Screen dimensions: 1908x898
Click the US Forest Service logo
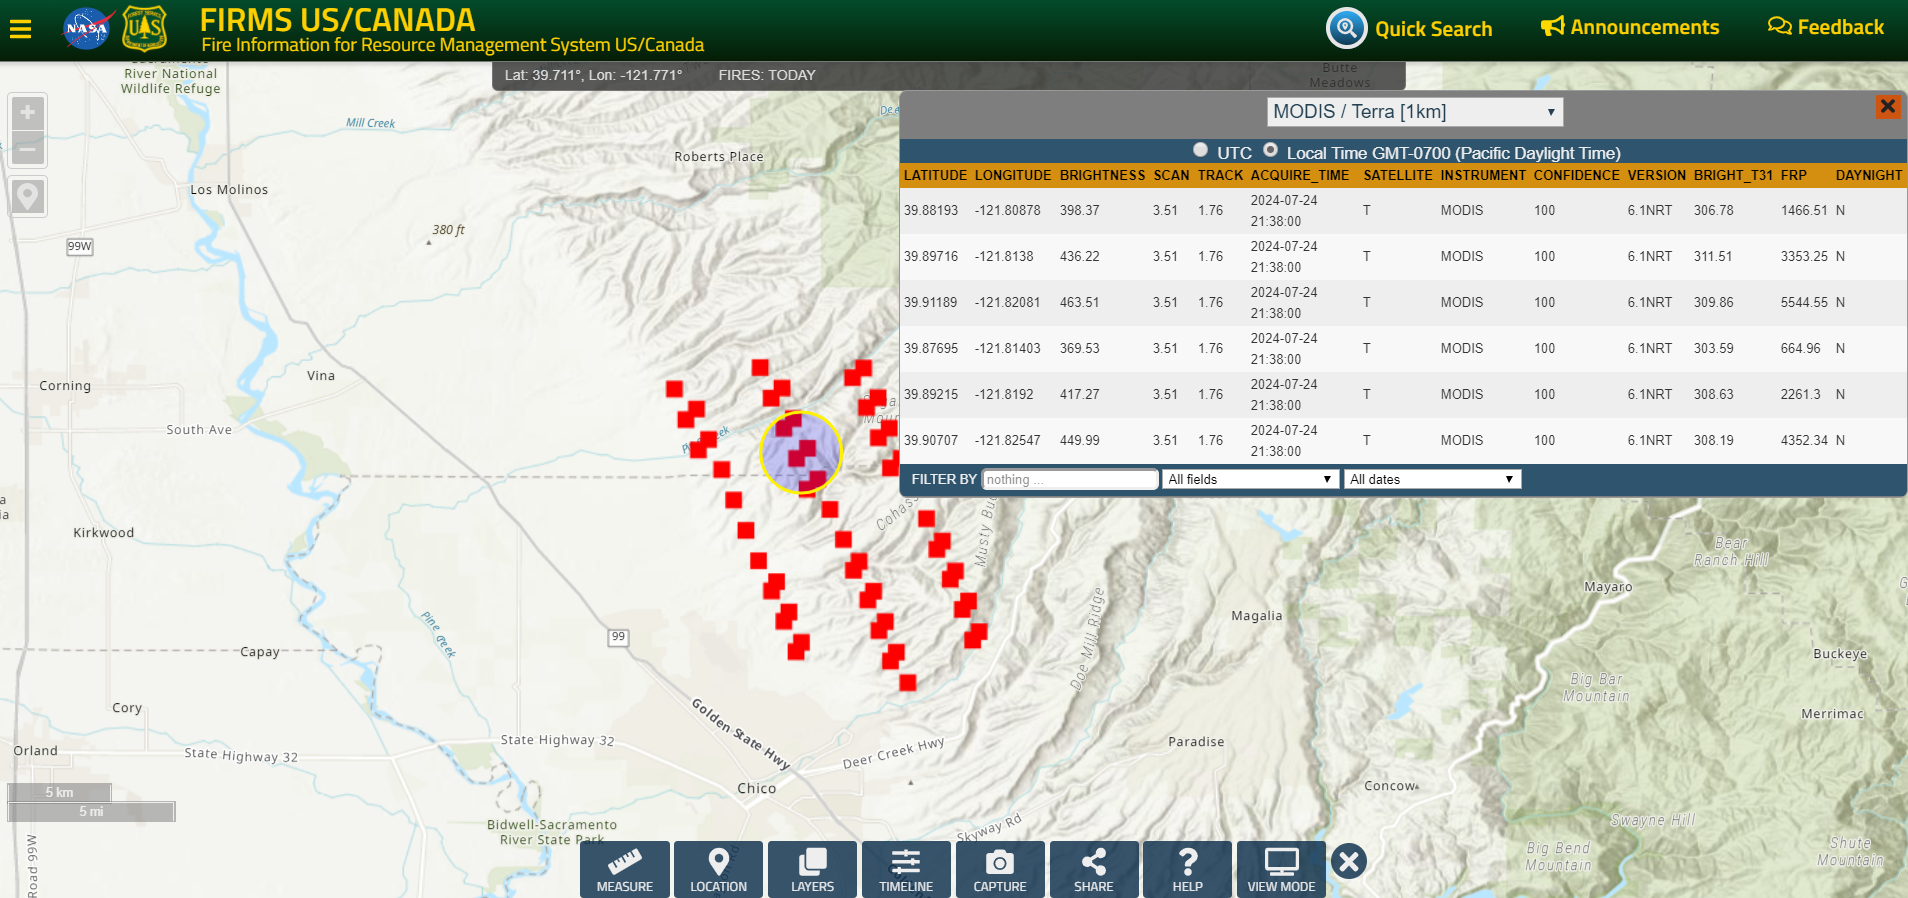pyautogui.click(x=145, y=28)
